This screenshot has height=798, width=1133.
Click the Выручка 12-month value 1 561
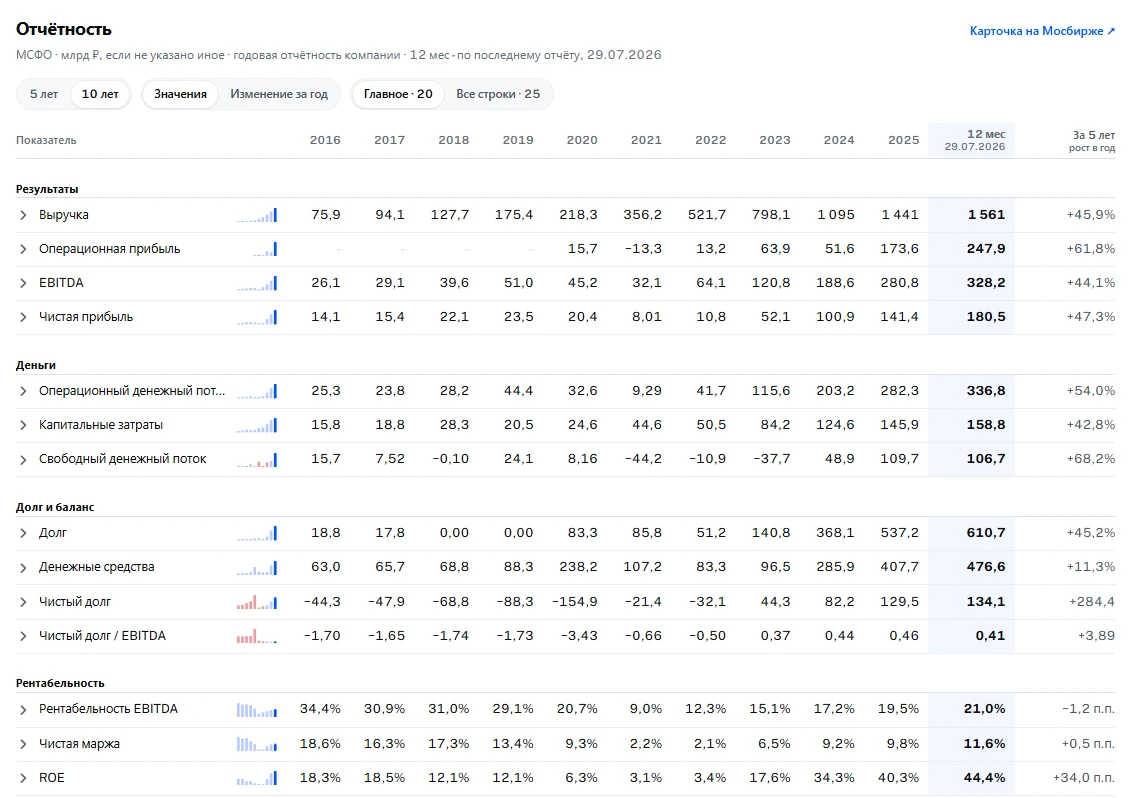tap(986, 215)
